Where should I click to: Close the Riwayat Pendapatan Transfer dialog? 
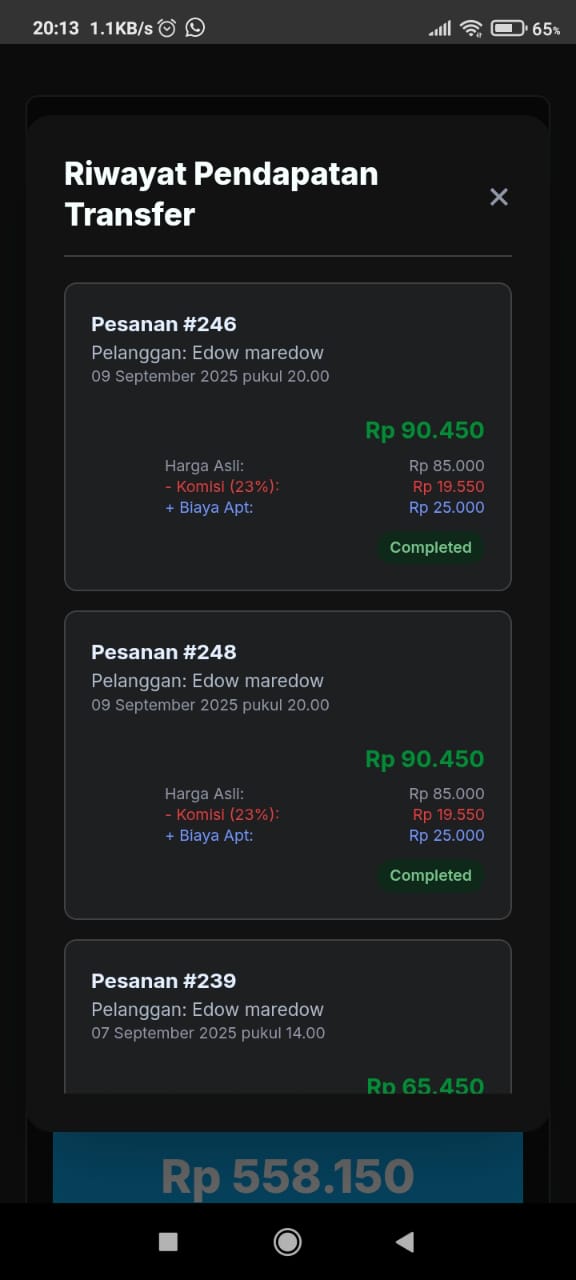[499, 197]
